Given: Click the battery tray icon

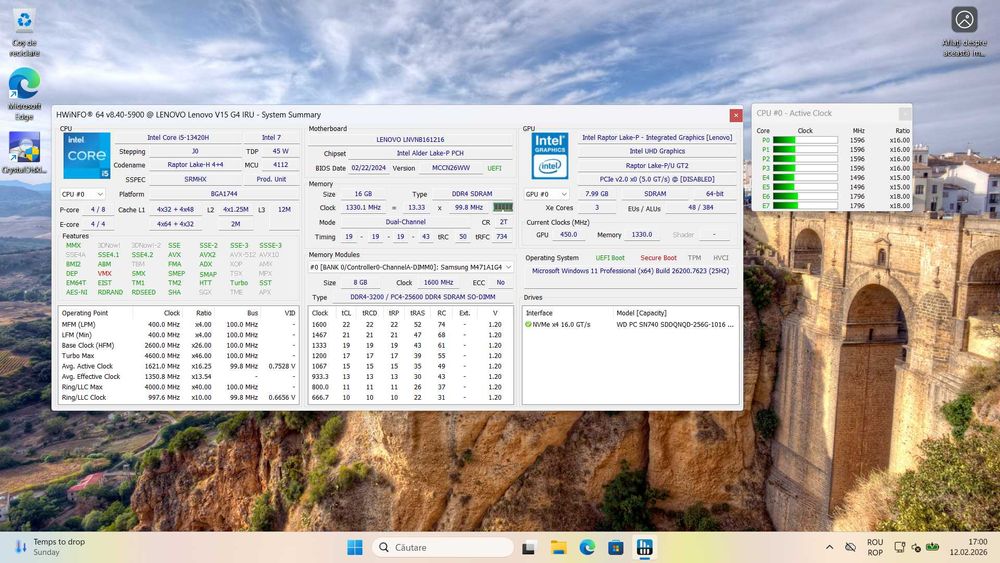Looking at the screenshot, I should click(932, 547).
